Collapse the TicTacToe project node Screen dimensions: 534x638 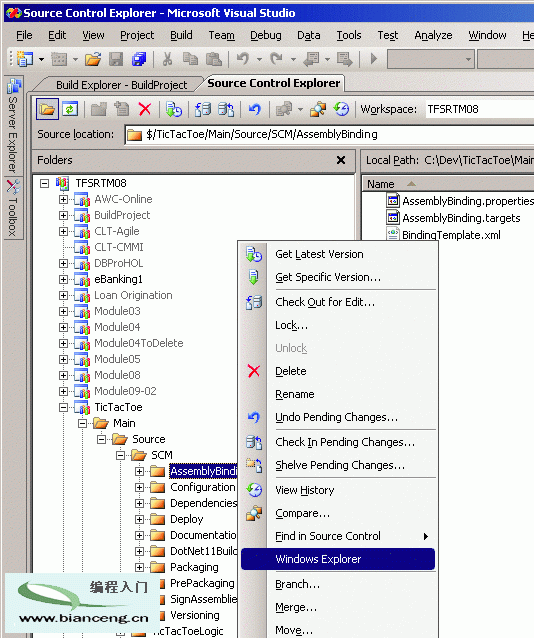(x=63, y=407)
